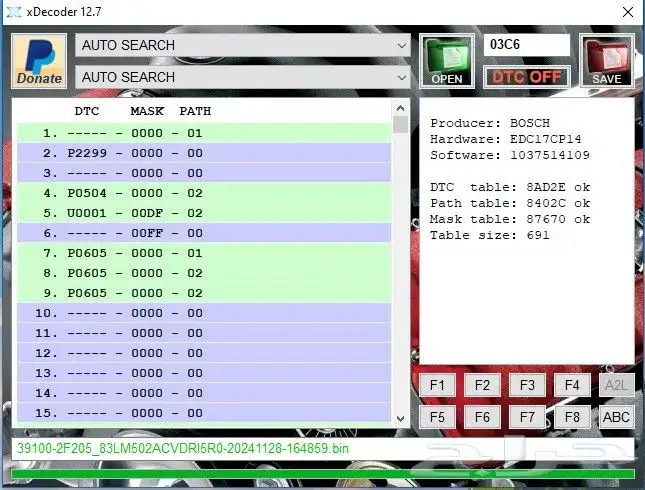Click the MASK column header
Image resolution: width=645 pixels, height=490 pixels.
pyautogui.click(x=147, y=111)
